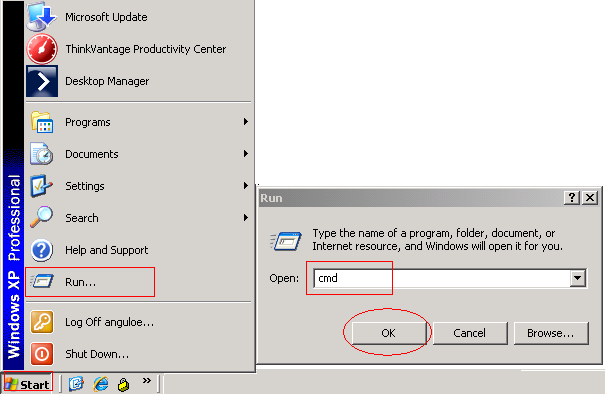Screen dimensions: 605x394
Task: Open the Settings menu item
Action: 139,186
